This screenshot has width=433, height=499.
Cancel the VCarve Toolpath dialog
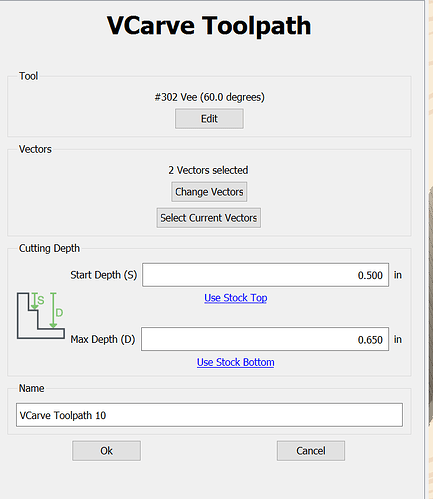pos(311,451)
